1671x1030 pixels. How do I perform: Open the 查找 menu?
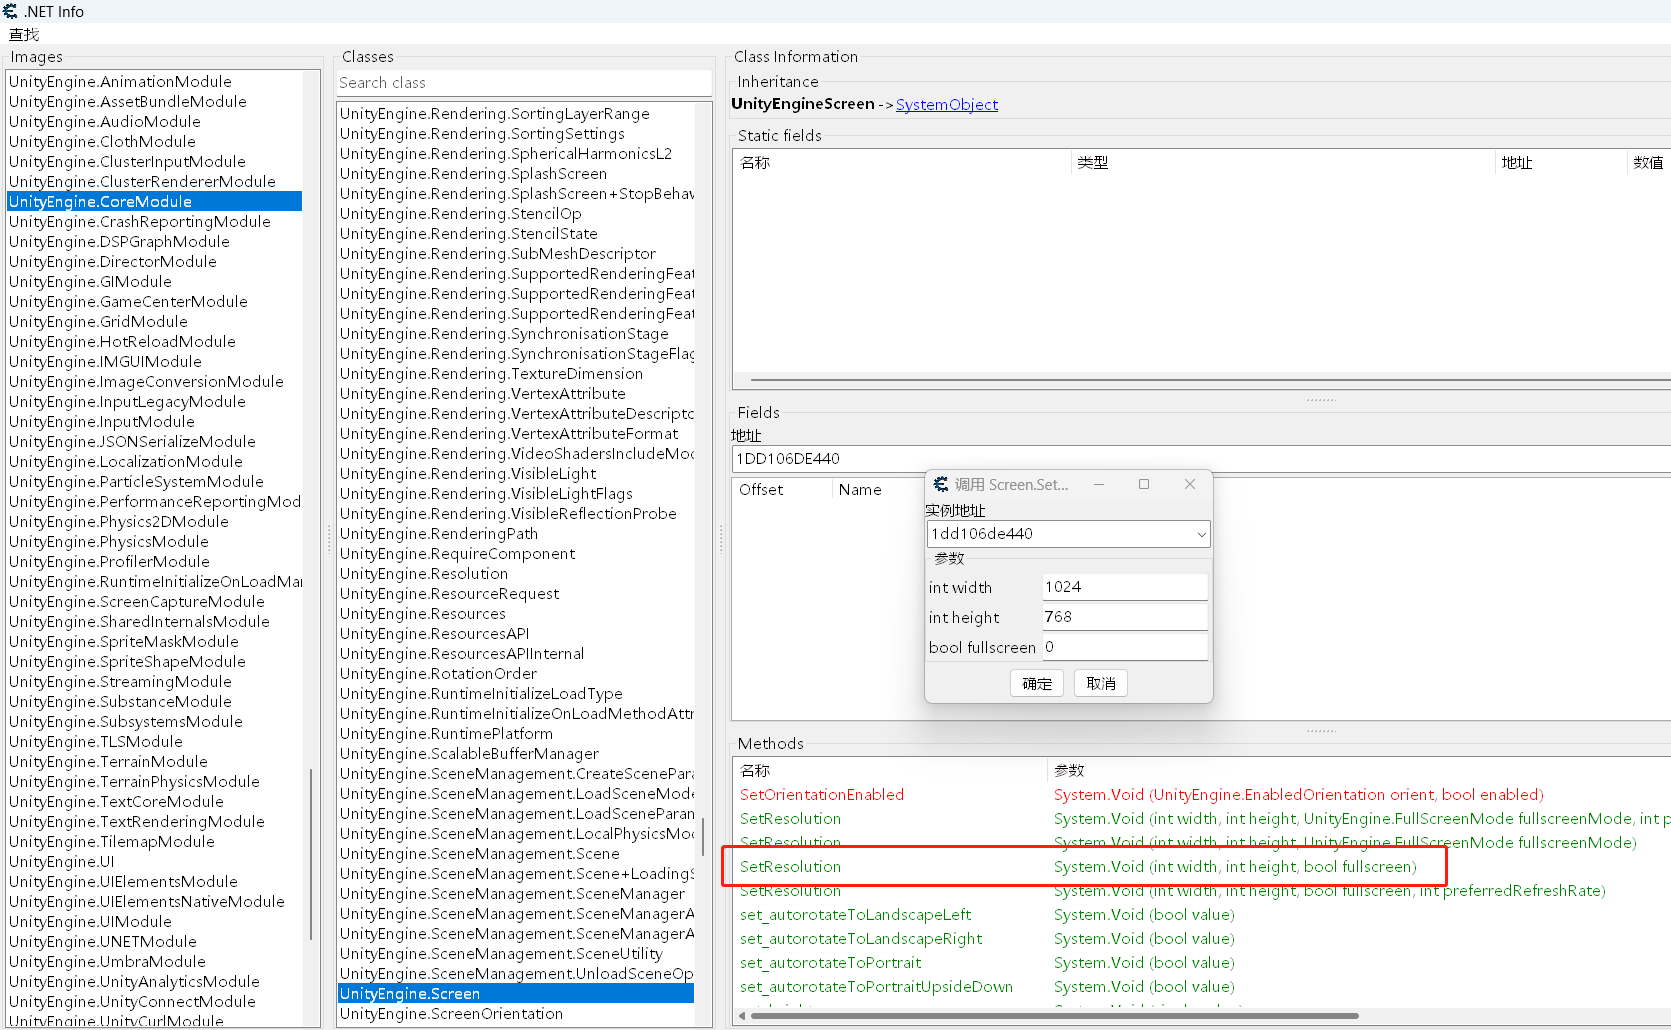point(24,34)
